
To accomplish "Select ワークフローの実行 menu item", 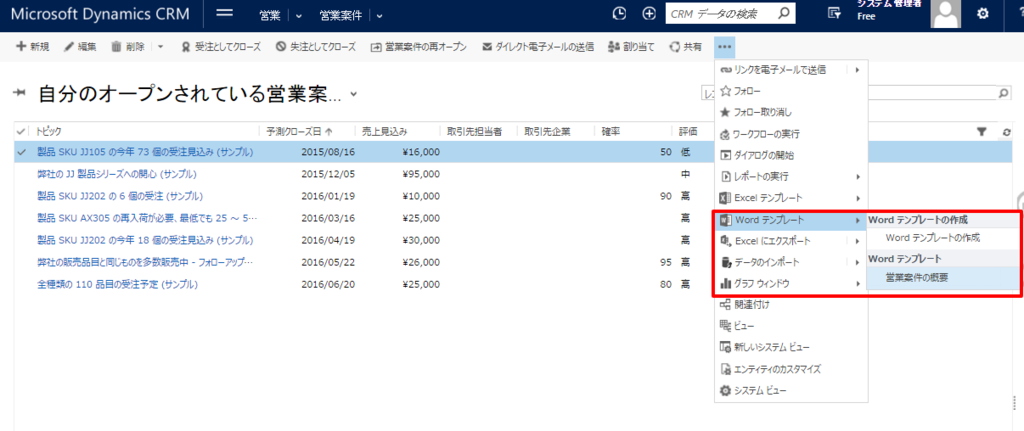I will (x=791, y=135).
